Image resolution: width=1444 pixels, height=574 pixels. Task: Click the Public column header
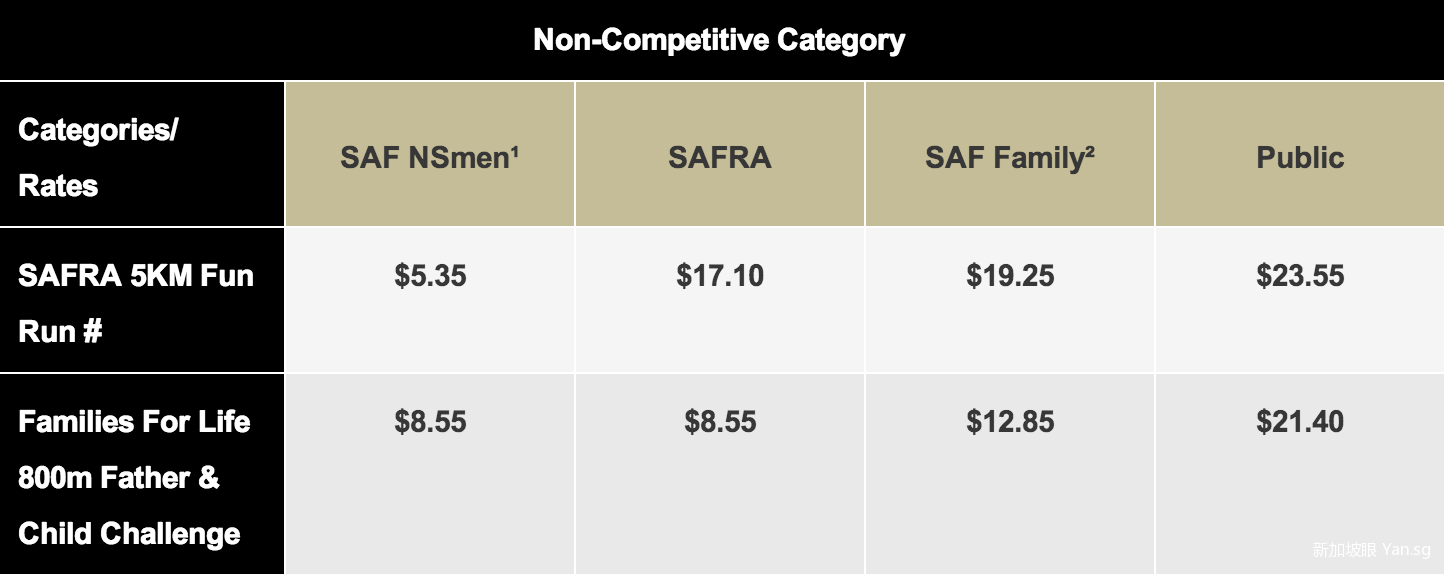point(1300,158)
